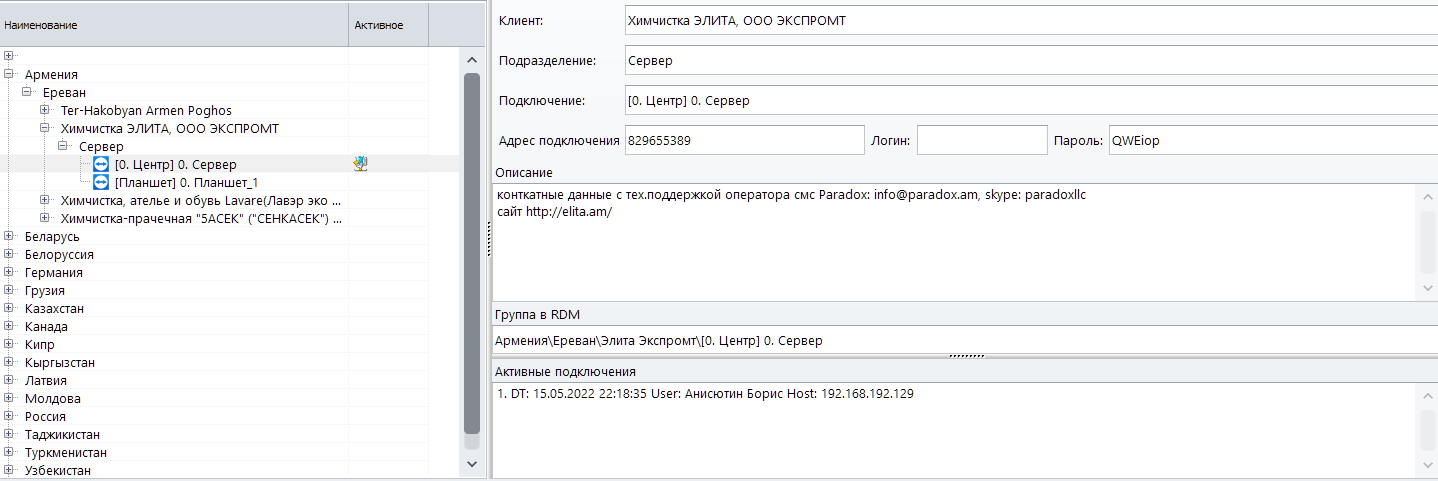This screenshot has width=1438, height=481.
Task: Expand the Беларусь country node
Action: tap(9, 236)
